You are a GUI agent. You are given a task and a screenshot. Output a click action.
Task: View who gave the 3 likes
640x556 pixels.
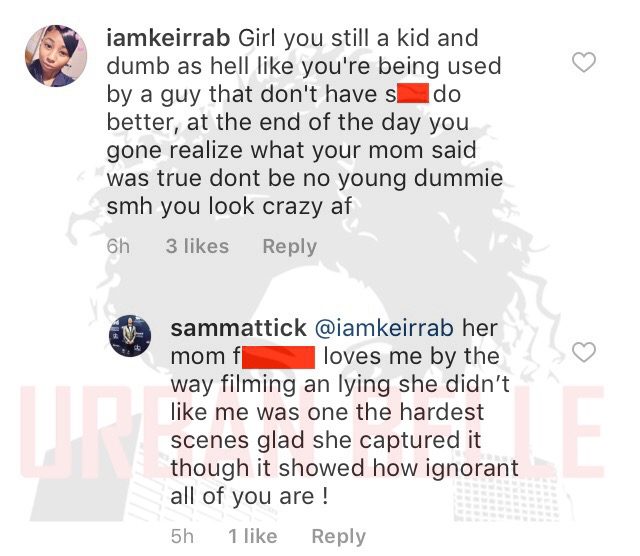click(197, 246)
